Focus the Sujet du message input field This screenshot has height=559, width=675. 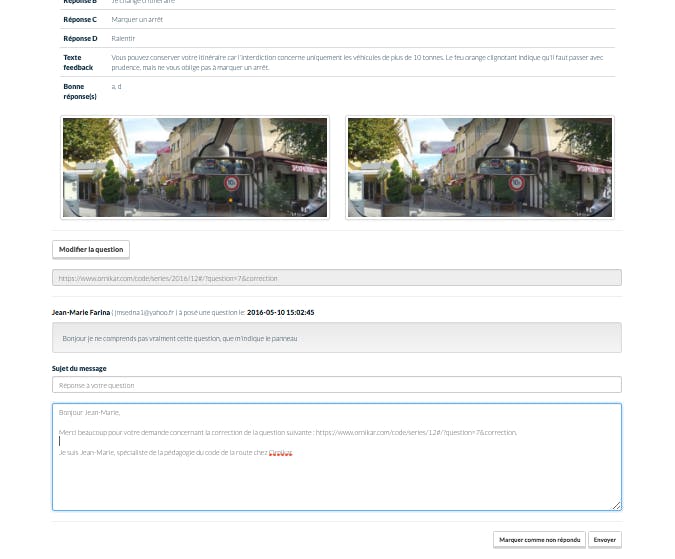(337, 385)
